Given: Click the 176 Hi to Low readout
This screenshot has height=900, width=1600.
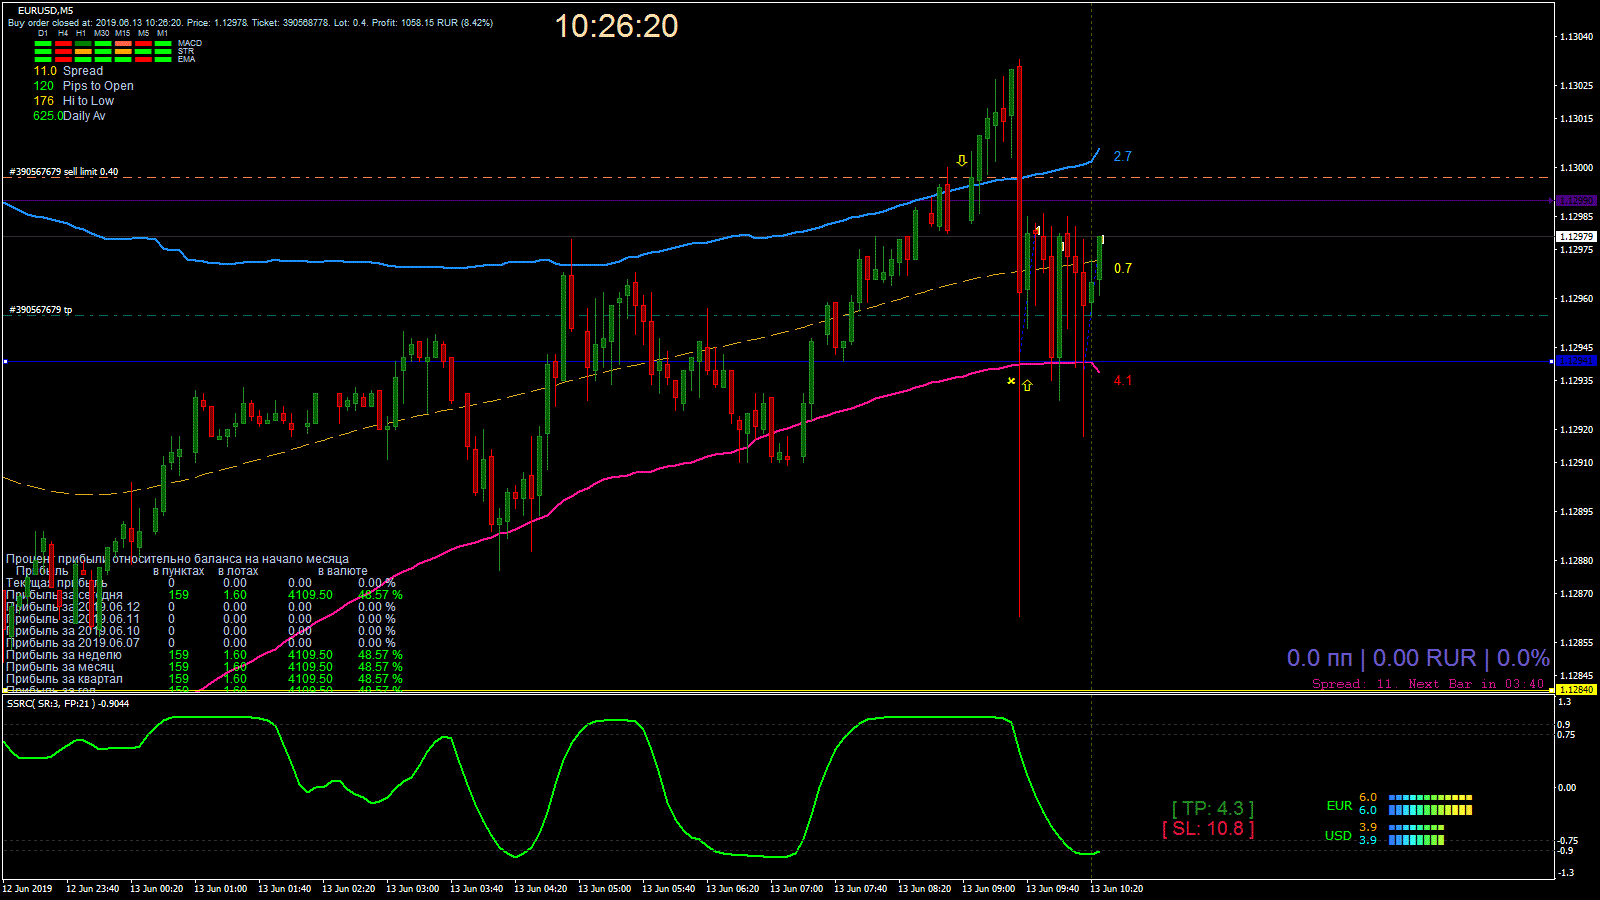Looking at the screenshot, I should [73, 101].
